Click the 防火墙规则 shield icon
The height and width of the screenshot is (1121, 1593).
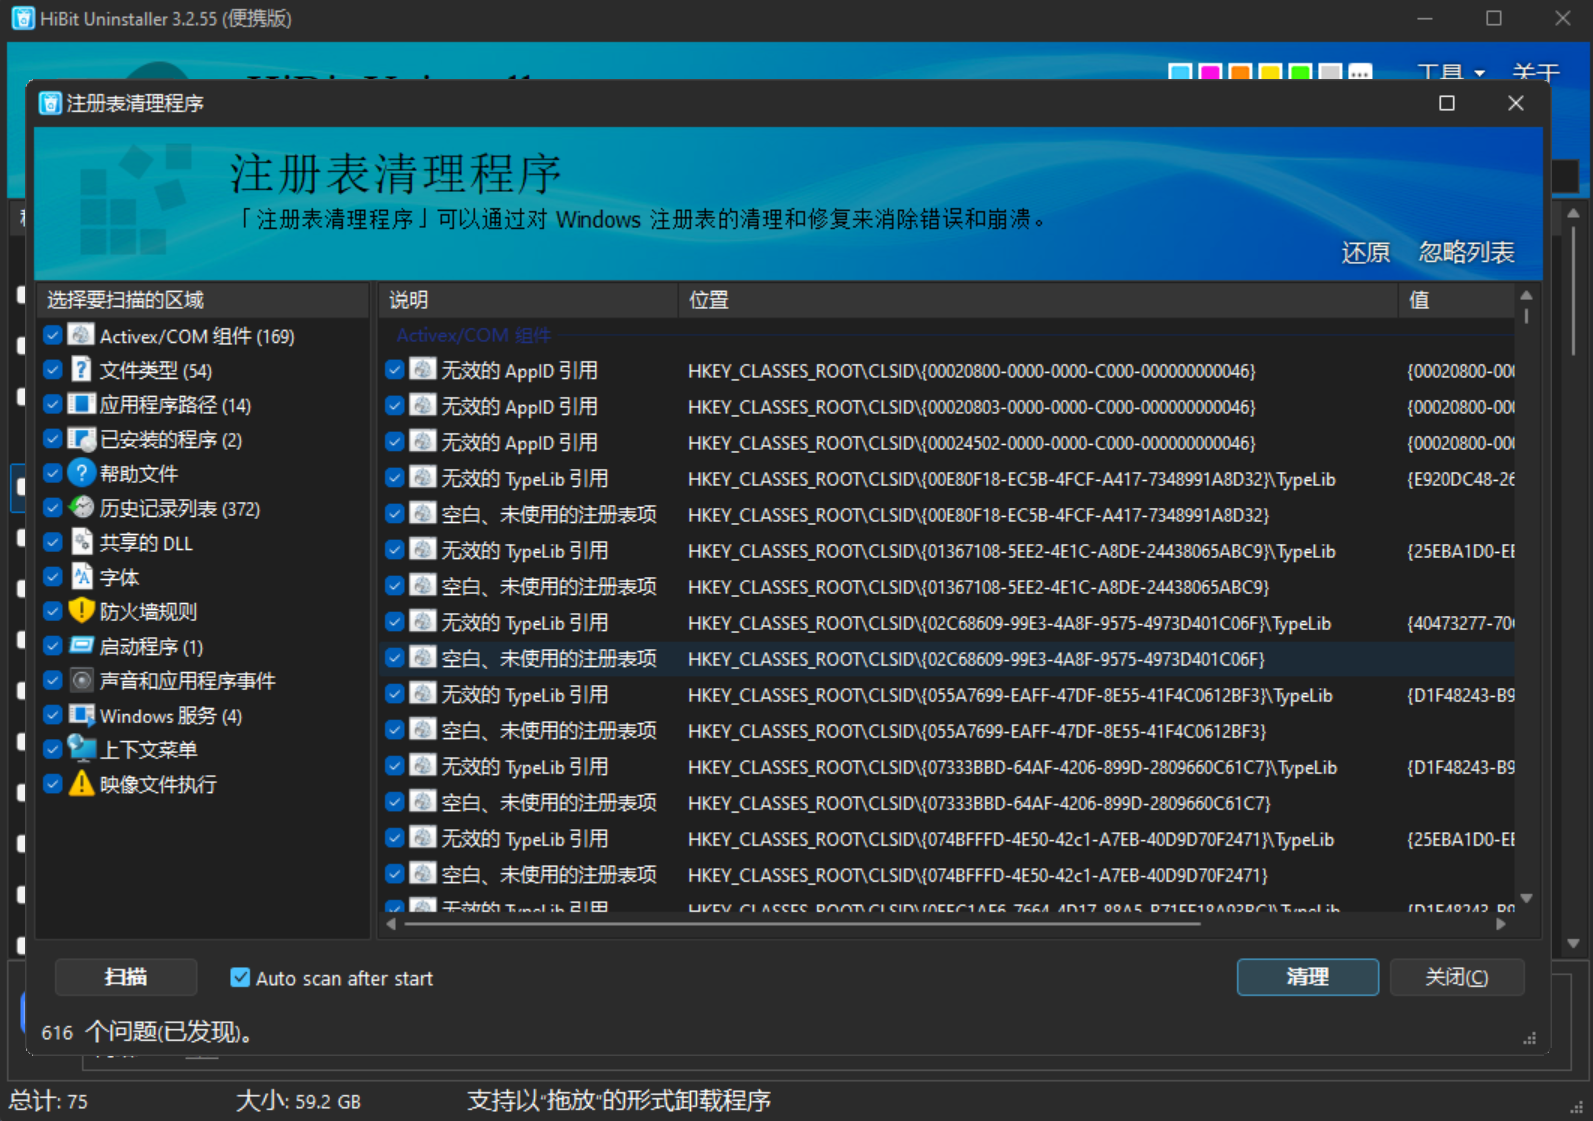tap(82, 611)
